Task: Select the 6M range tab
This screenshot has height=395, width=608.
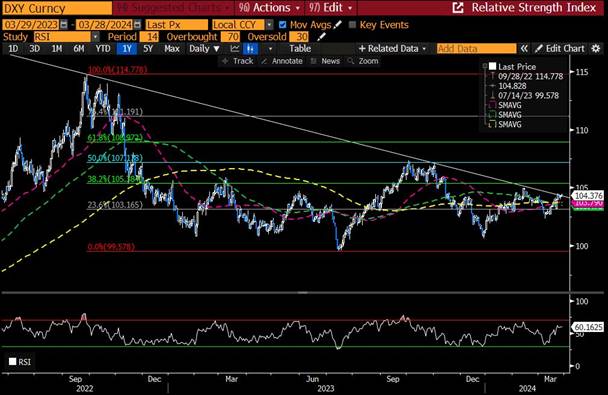Action: 79,48
